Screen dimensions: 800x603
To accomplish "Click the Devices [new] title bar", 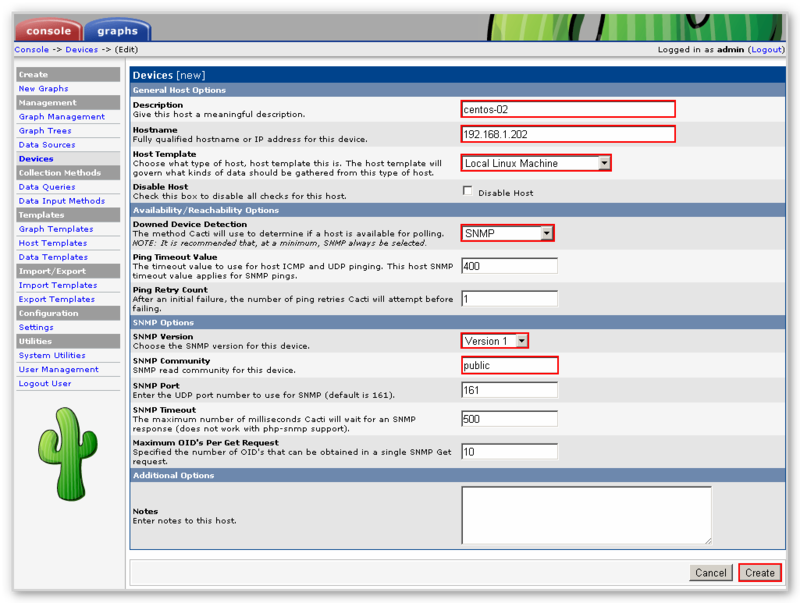I will (x=458, y=75).
